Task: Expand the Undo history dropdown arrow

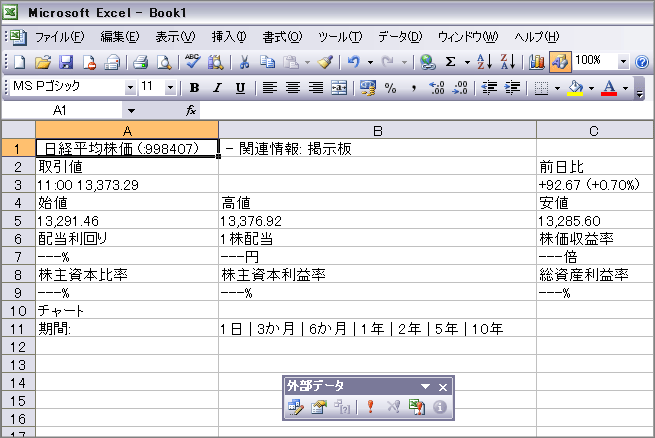Action: [x=370, y=63]
